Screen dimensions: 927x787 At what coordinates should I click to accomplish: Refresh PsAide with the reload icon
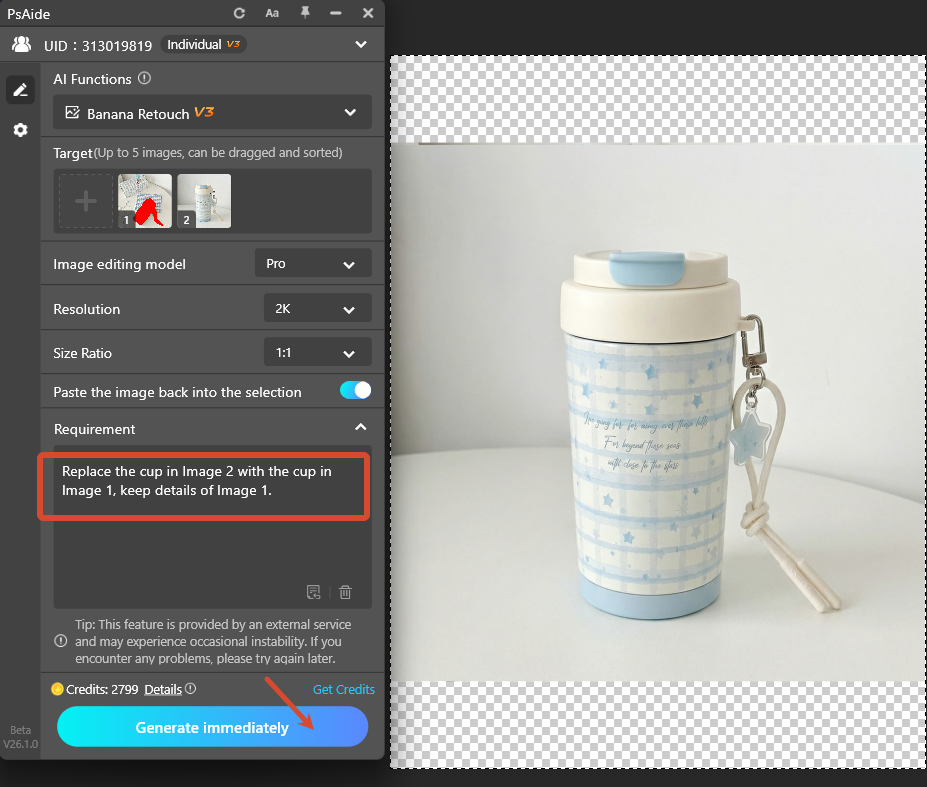pyautogui.click(x=238, y=13)
